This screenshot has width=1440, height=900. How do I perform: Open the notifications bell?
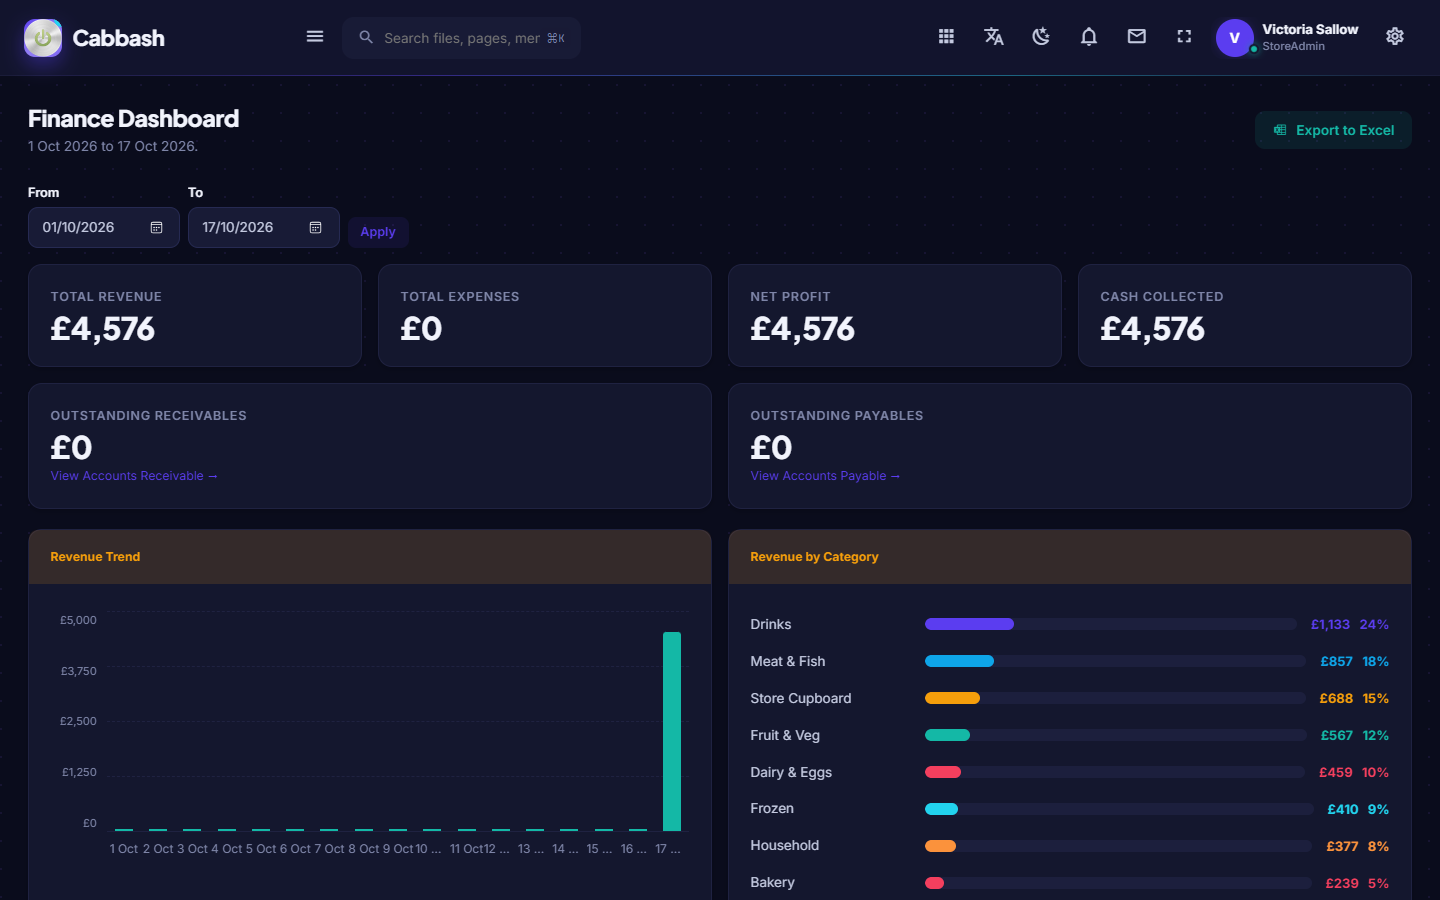(x=1089, y=37)
